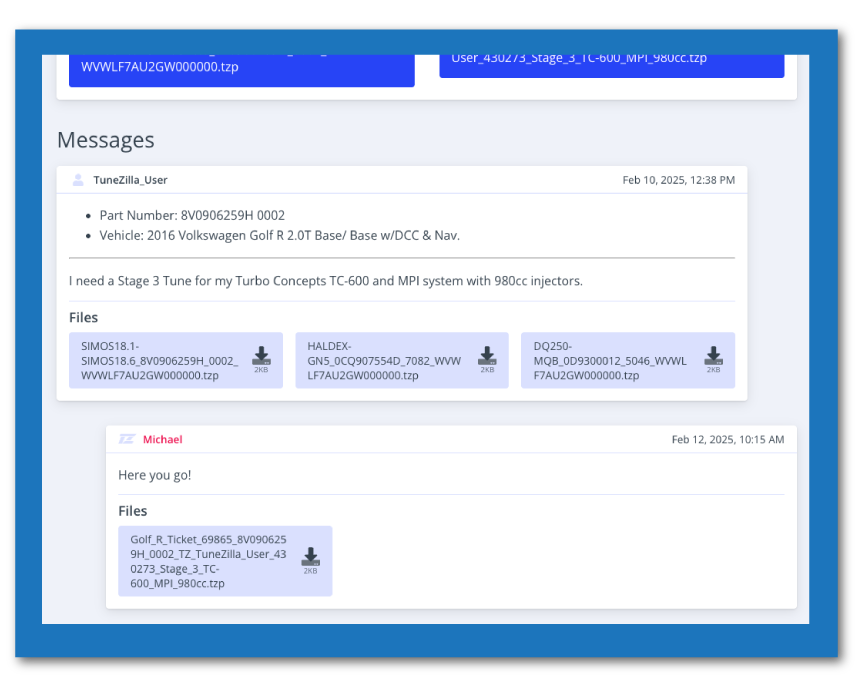Click the blue WVWLF7AU2GW000000.tzp file button
Image resolution: width=856 pixels, height=688 pixels.
(x=242, y=70)
